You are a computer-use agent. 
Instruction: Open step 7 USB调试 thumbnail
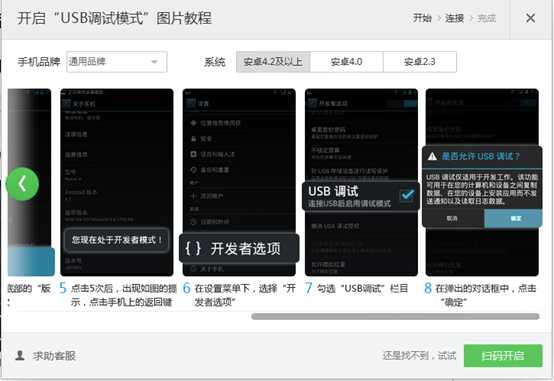361,182
